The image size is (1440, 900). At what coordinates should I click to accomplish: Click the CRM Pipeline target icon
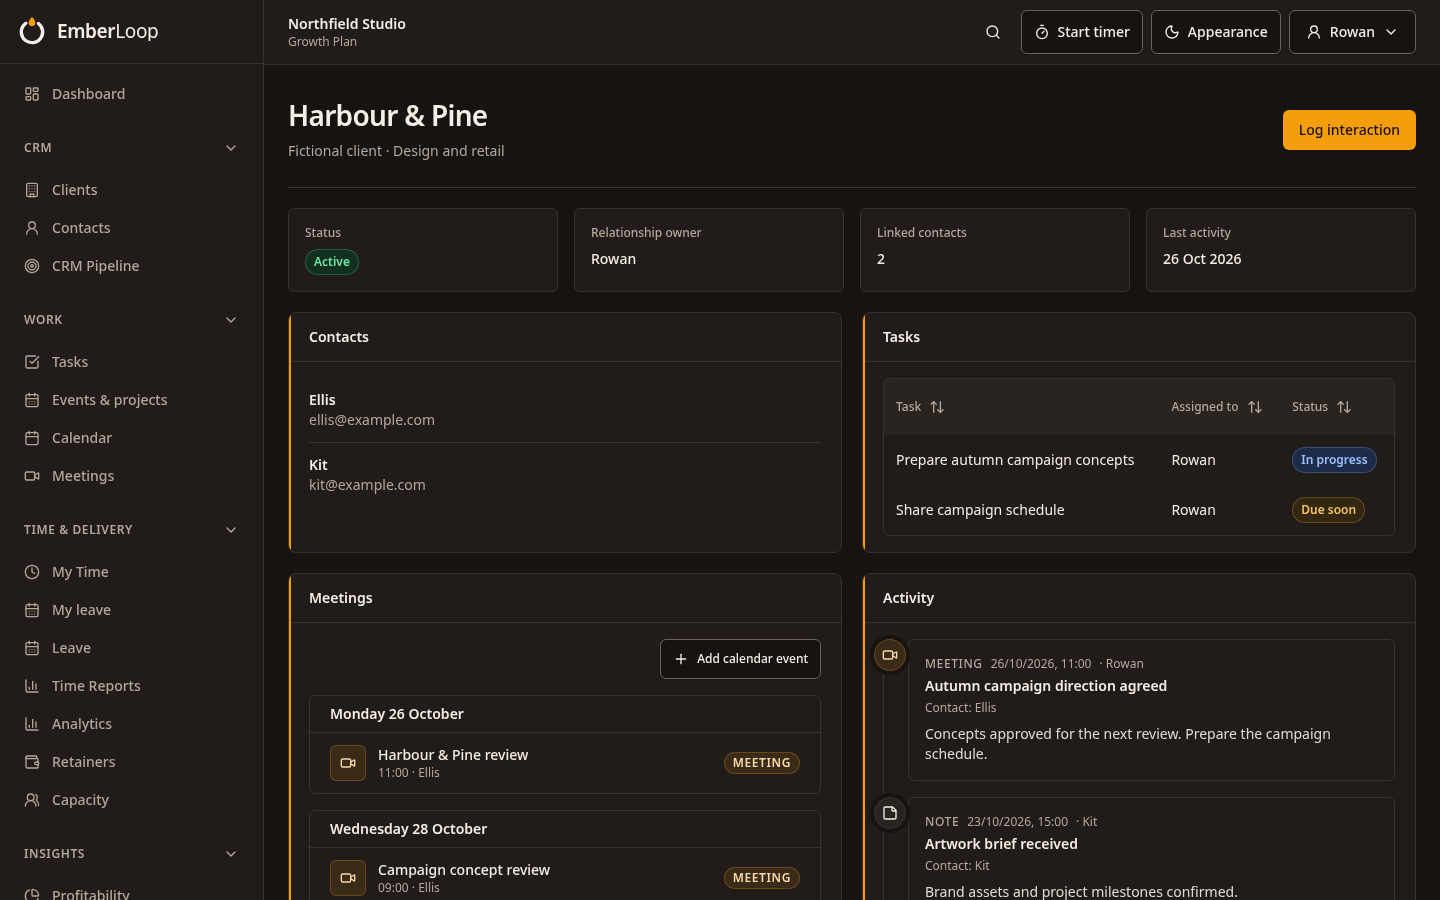point(32,266)
